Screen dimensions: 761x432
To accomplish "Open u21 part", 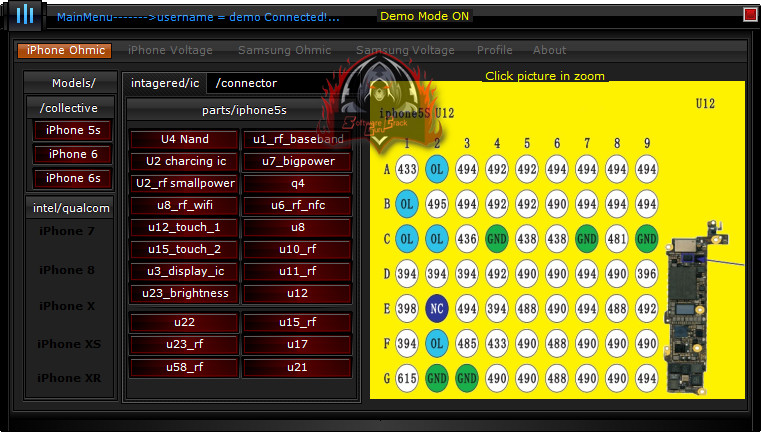I will point(298,367).
